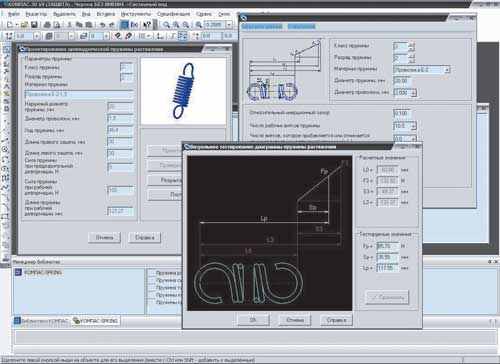Click the Print icon in toolbar
This screenshot has width=500, height=364.
(x=47, y=25)
